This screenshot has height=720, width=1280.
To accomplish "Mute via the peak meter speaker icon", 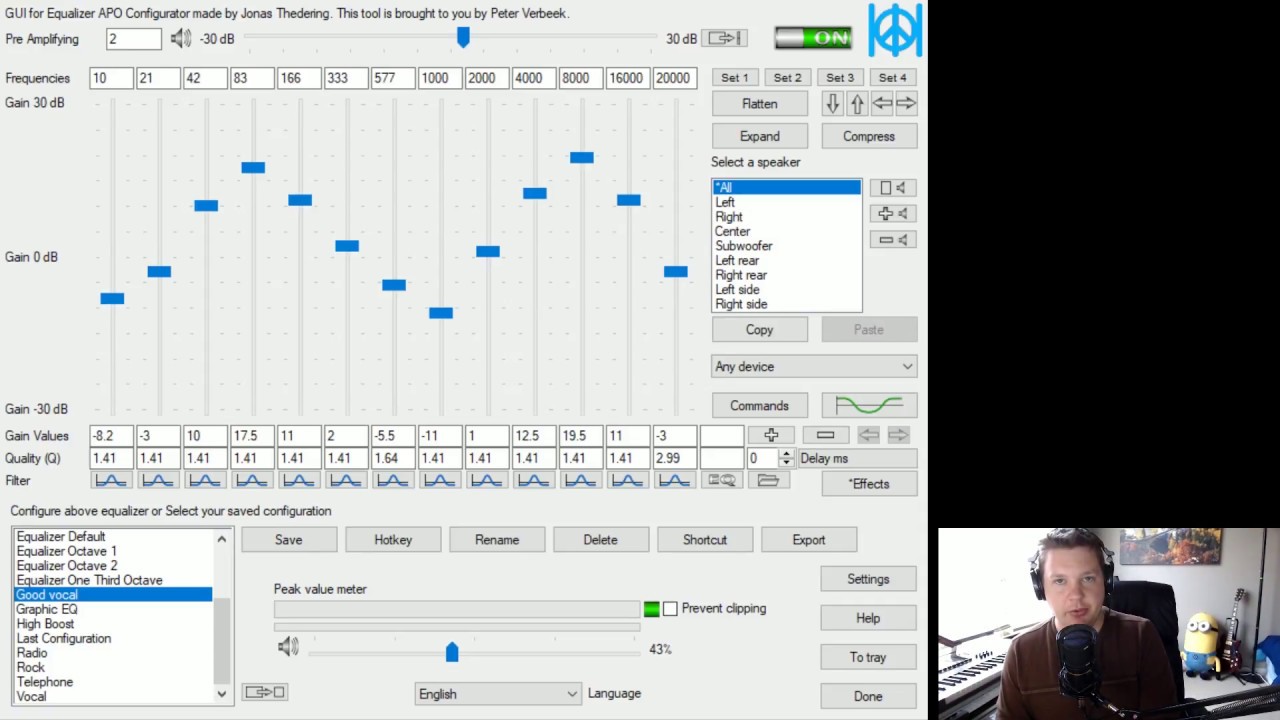I will [288, 648].
